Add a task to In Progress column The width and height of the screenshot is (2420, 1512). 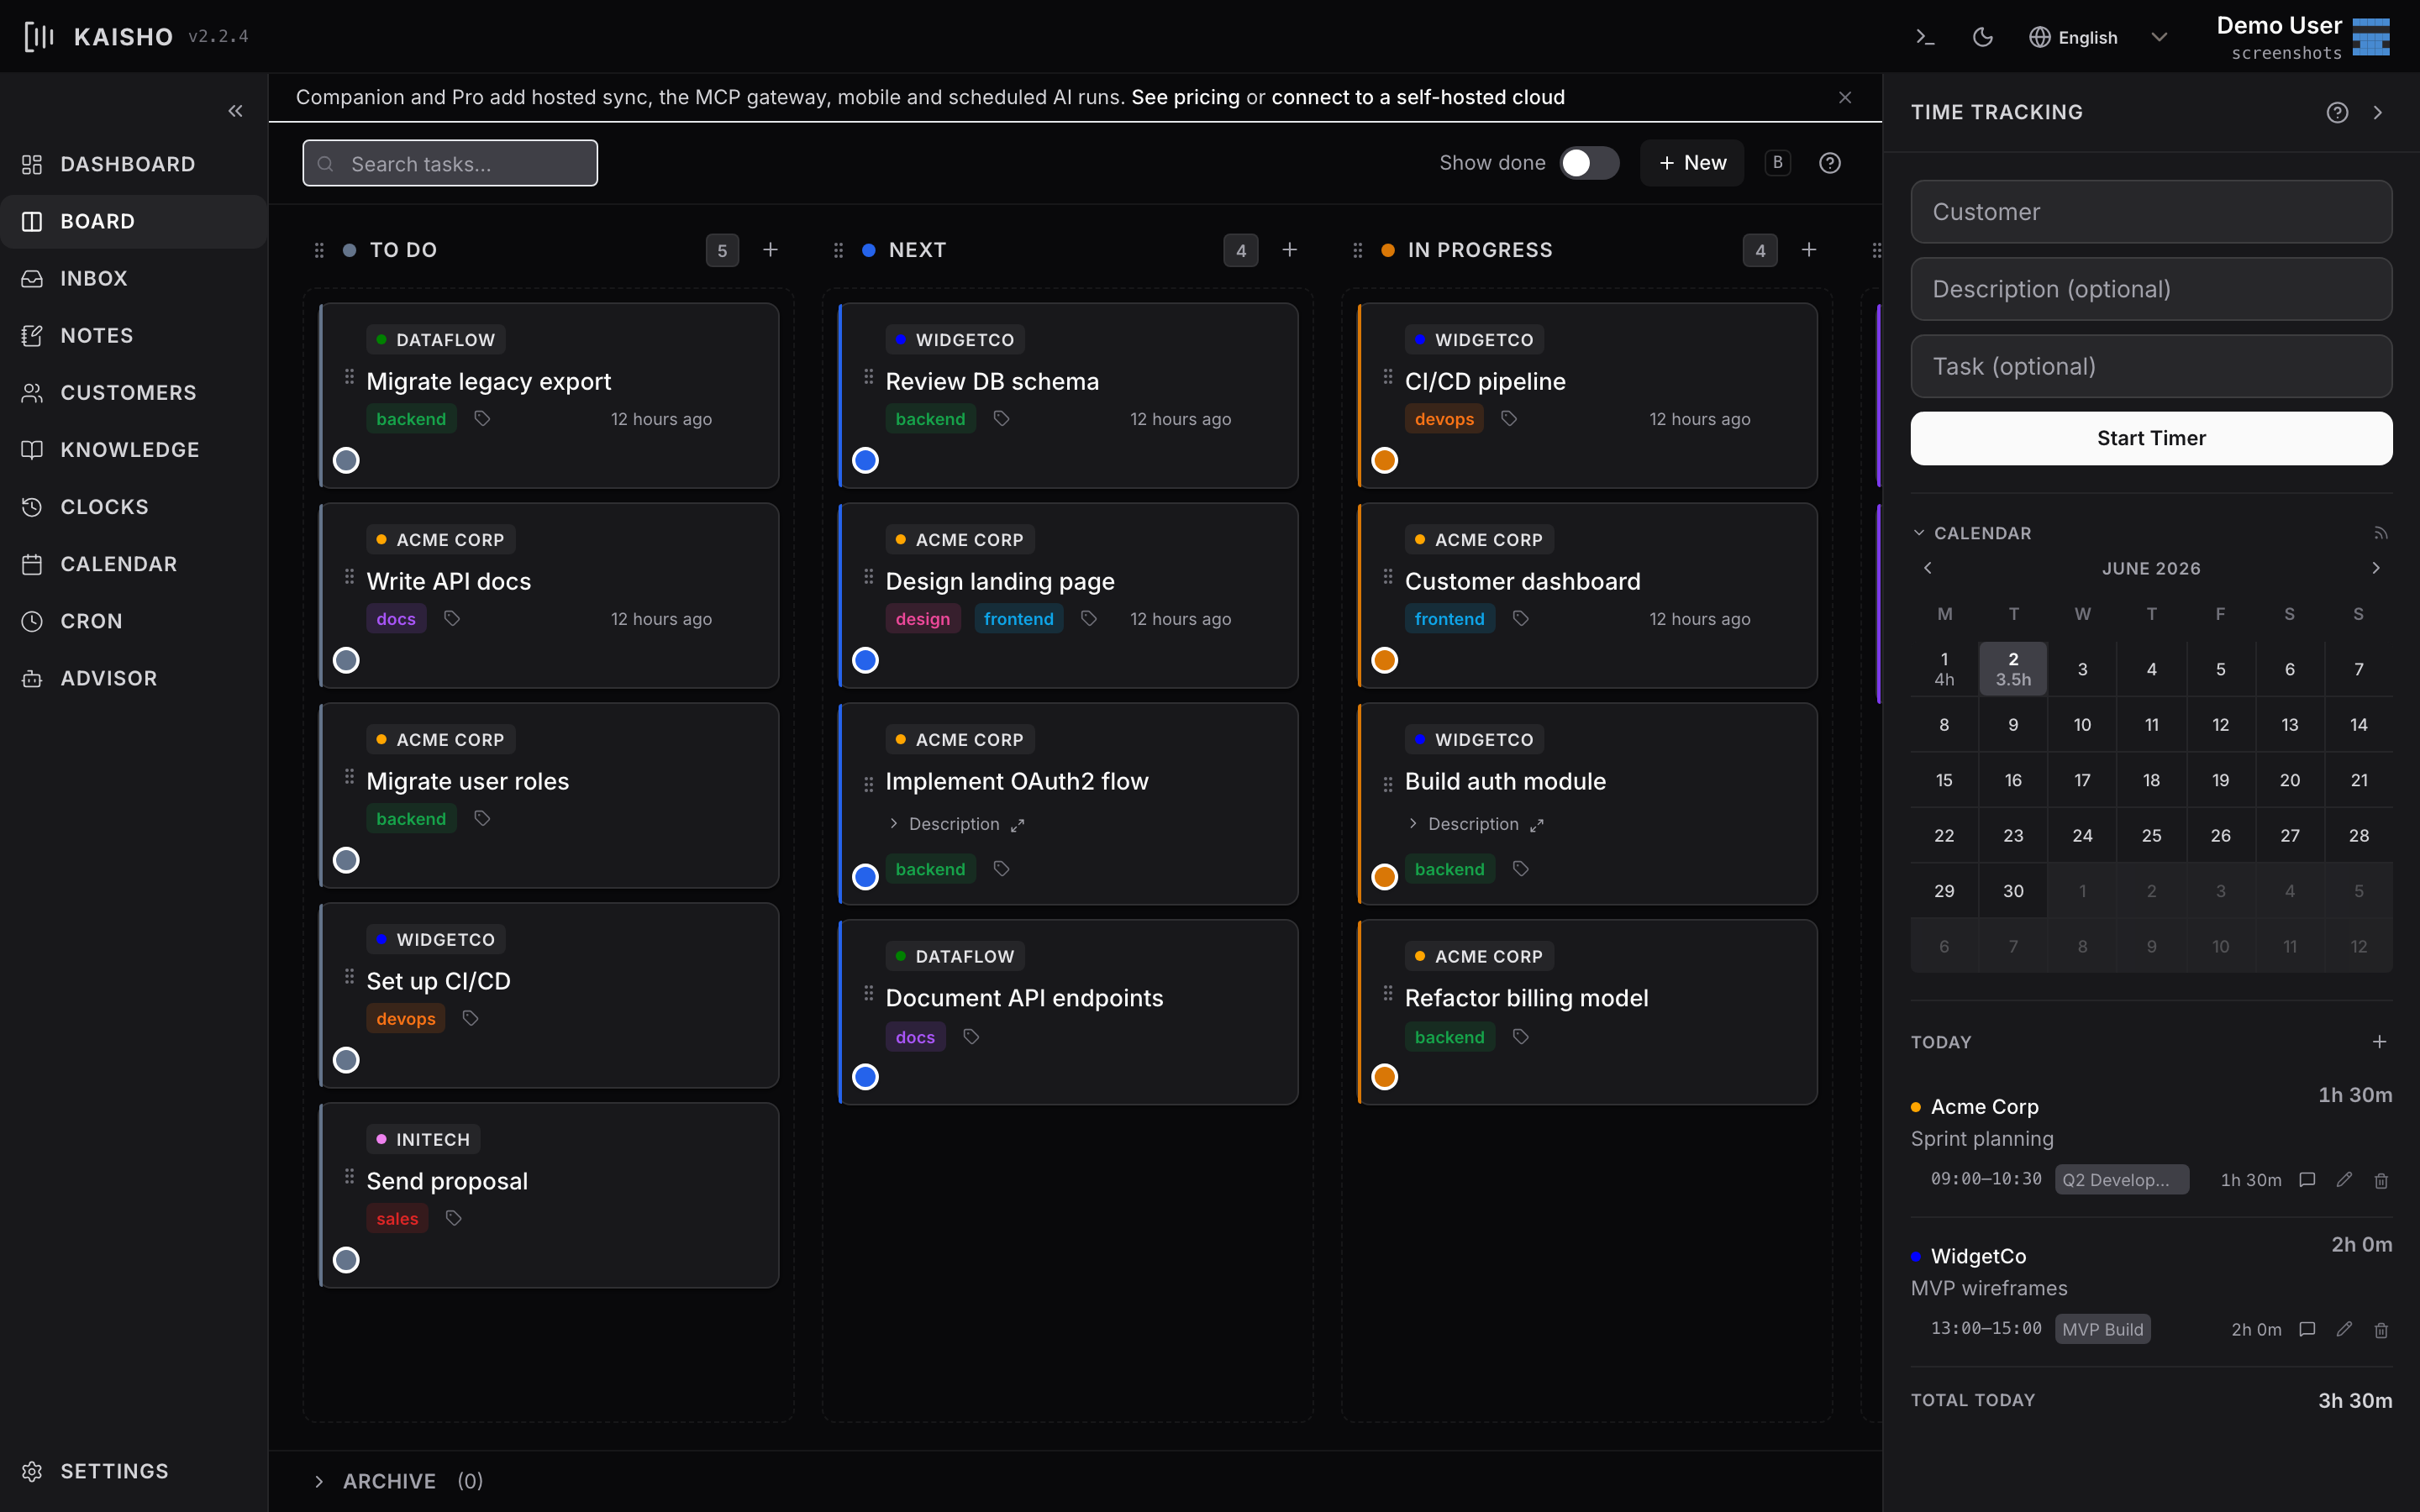(x=1808, y=250)
